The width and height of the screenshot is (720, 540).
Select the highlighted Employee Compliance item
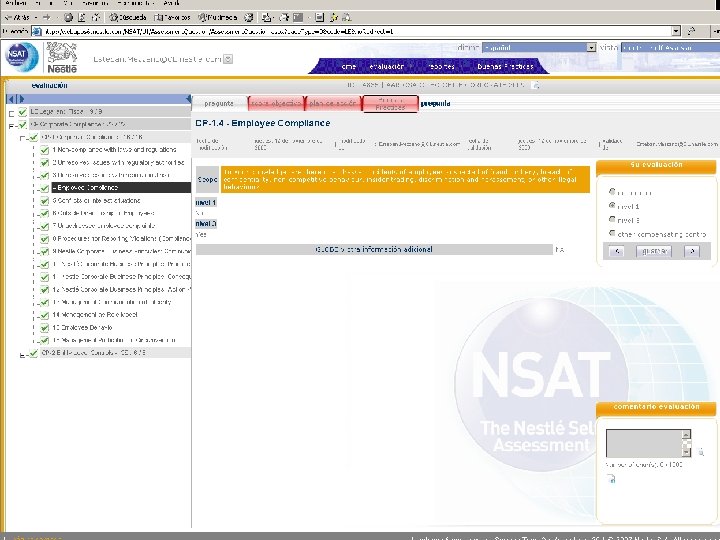(x=121, y=187)
